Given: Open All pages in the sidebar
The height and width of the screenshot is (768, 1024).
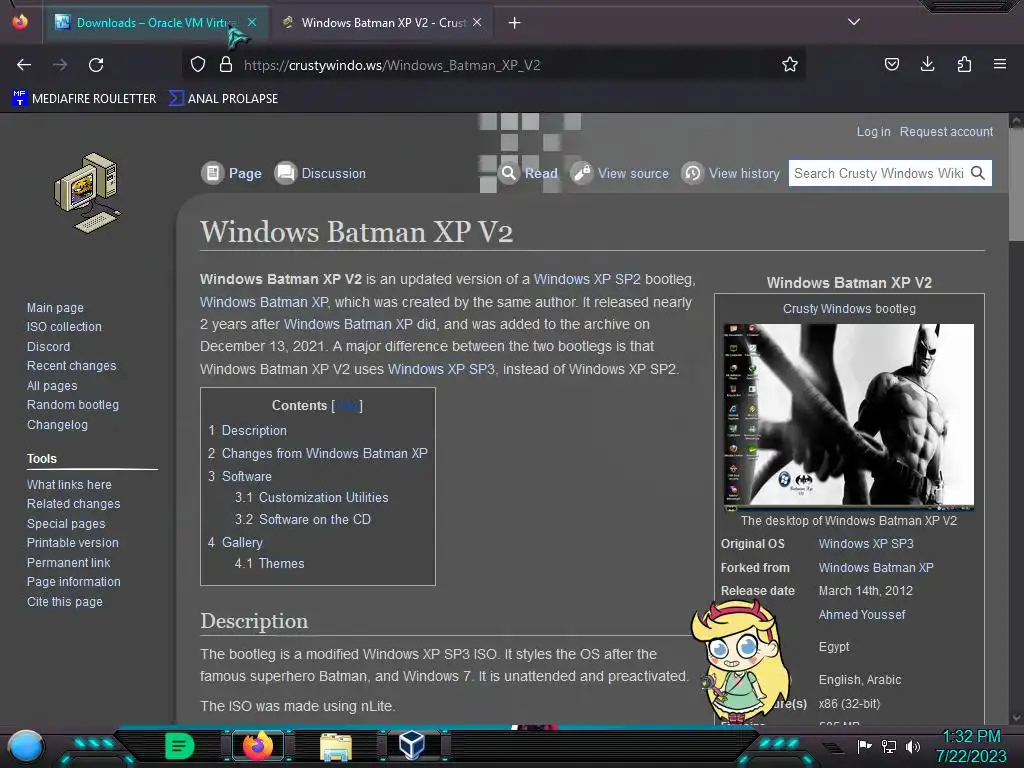Looking at the screenshot, I should point(52,386).
